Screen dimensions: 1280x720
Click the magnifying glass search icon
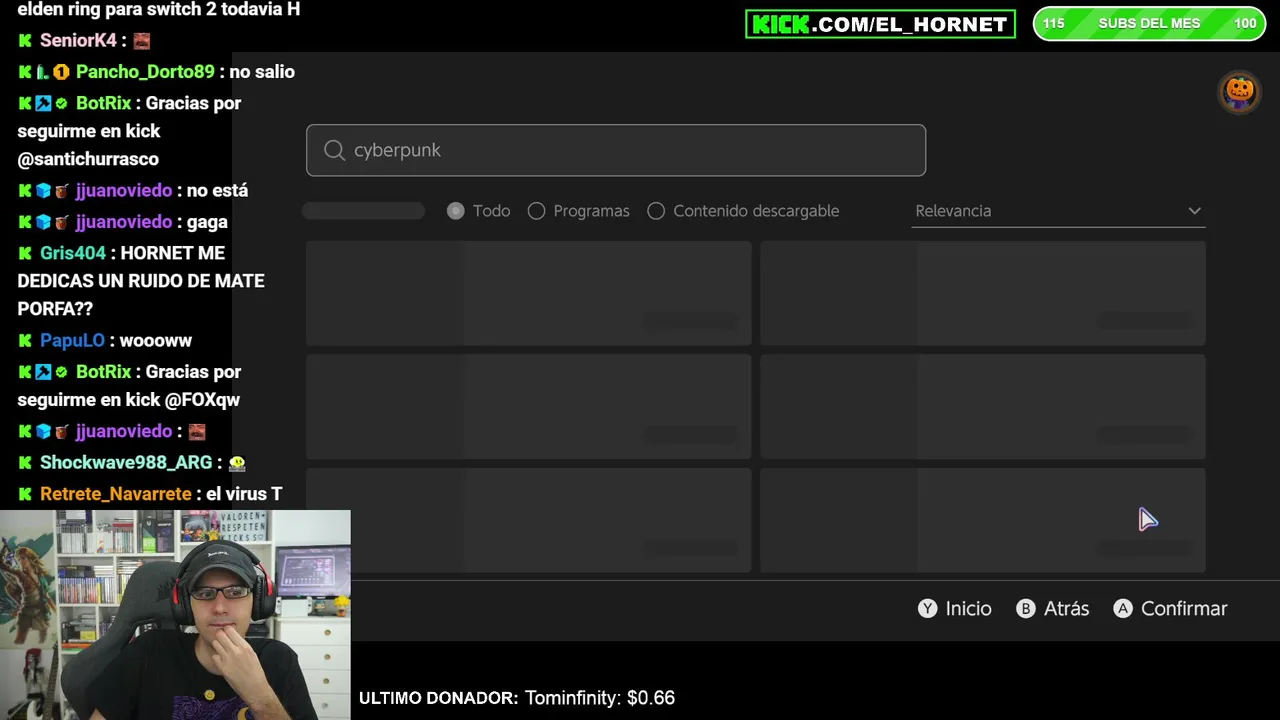coord(334,150)
